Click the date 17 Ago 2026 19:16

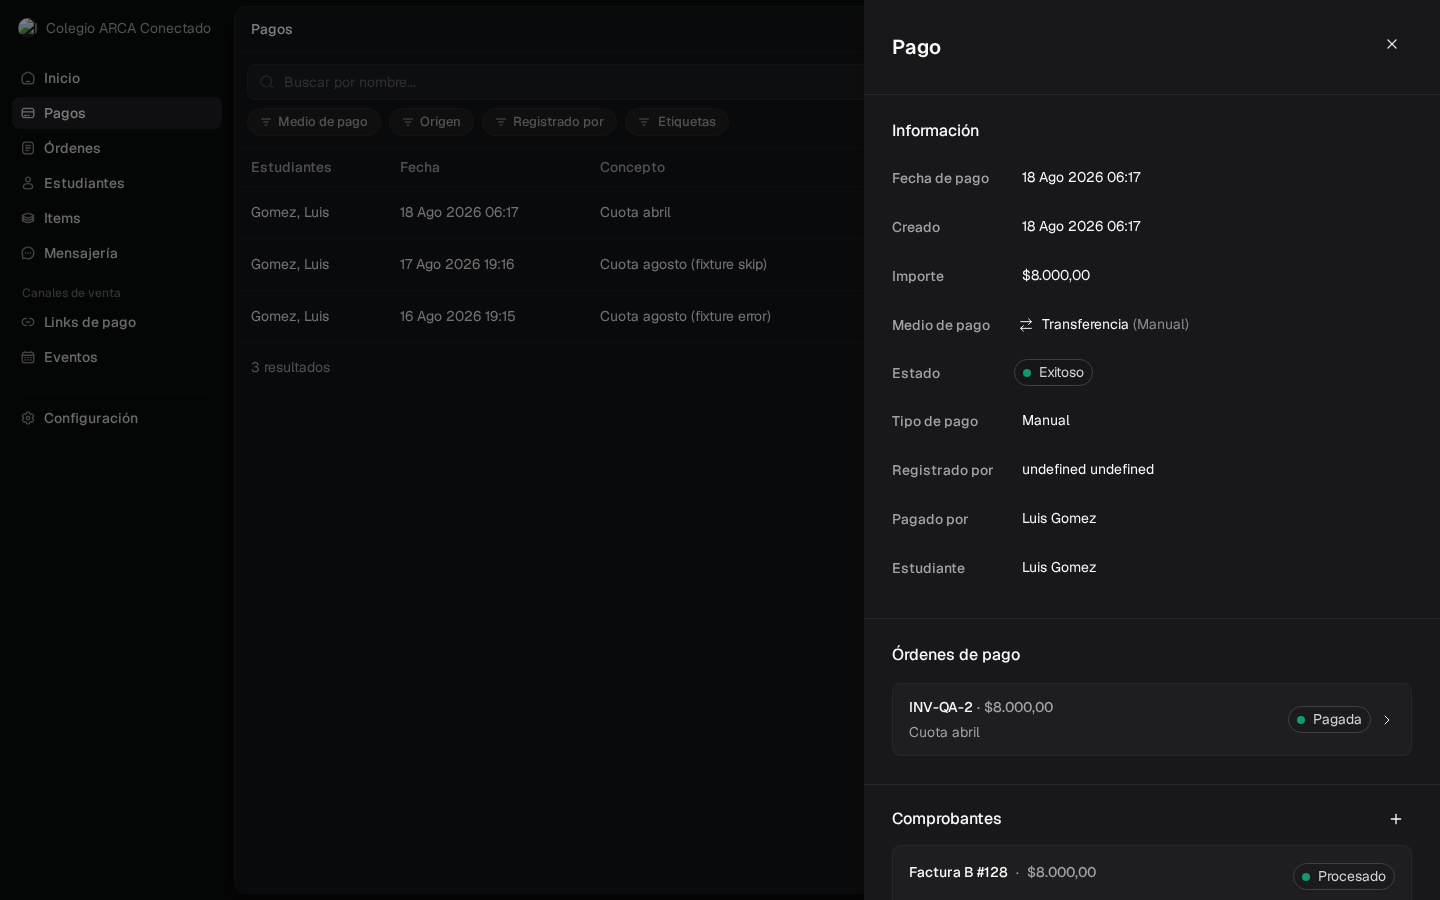click(457, 264)
